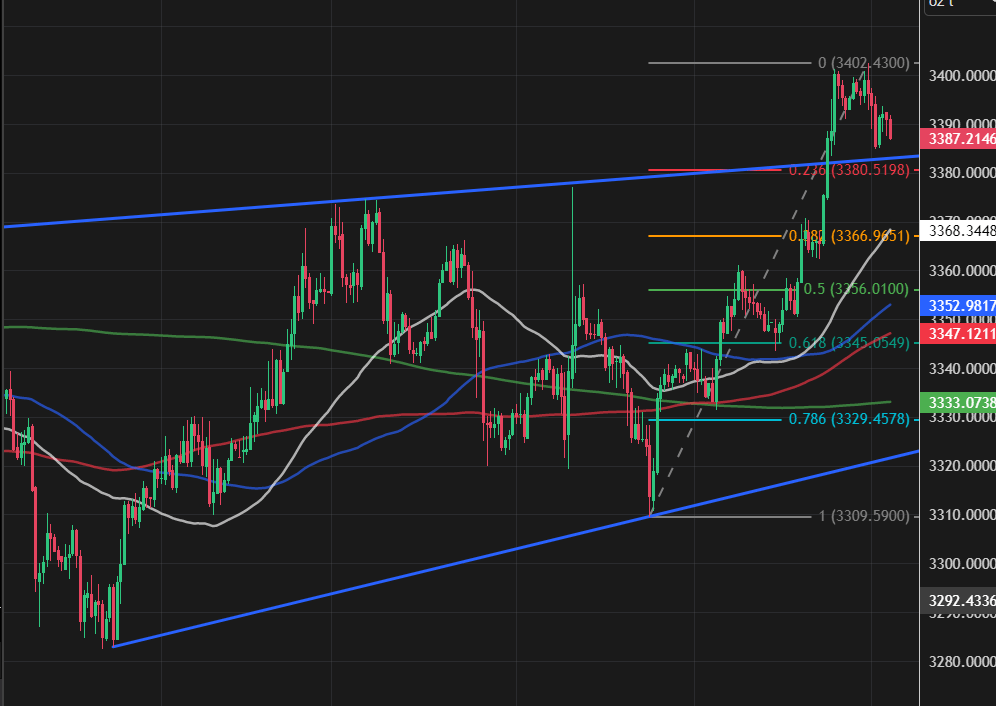Click the 0.786 (3329.4578) Fibonacci label

(x=849, y=419)
